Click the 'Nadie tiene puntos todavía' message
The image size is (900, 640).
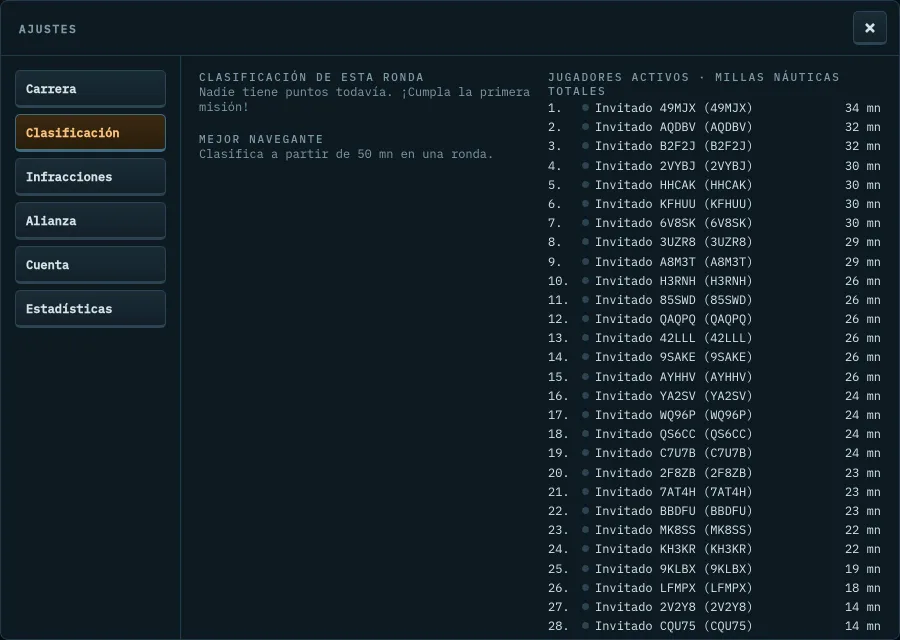364,99
